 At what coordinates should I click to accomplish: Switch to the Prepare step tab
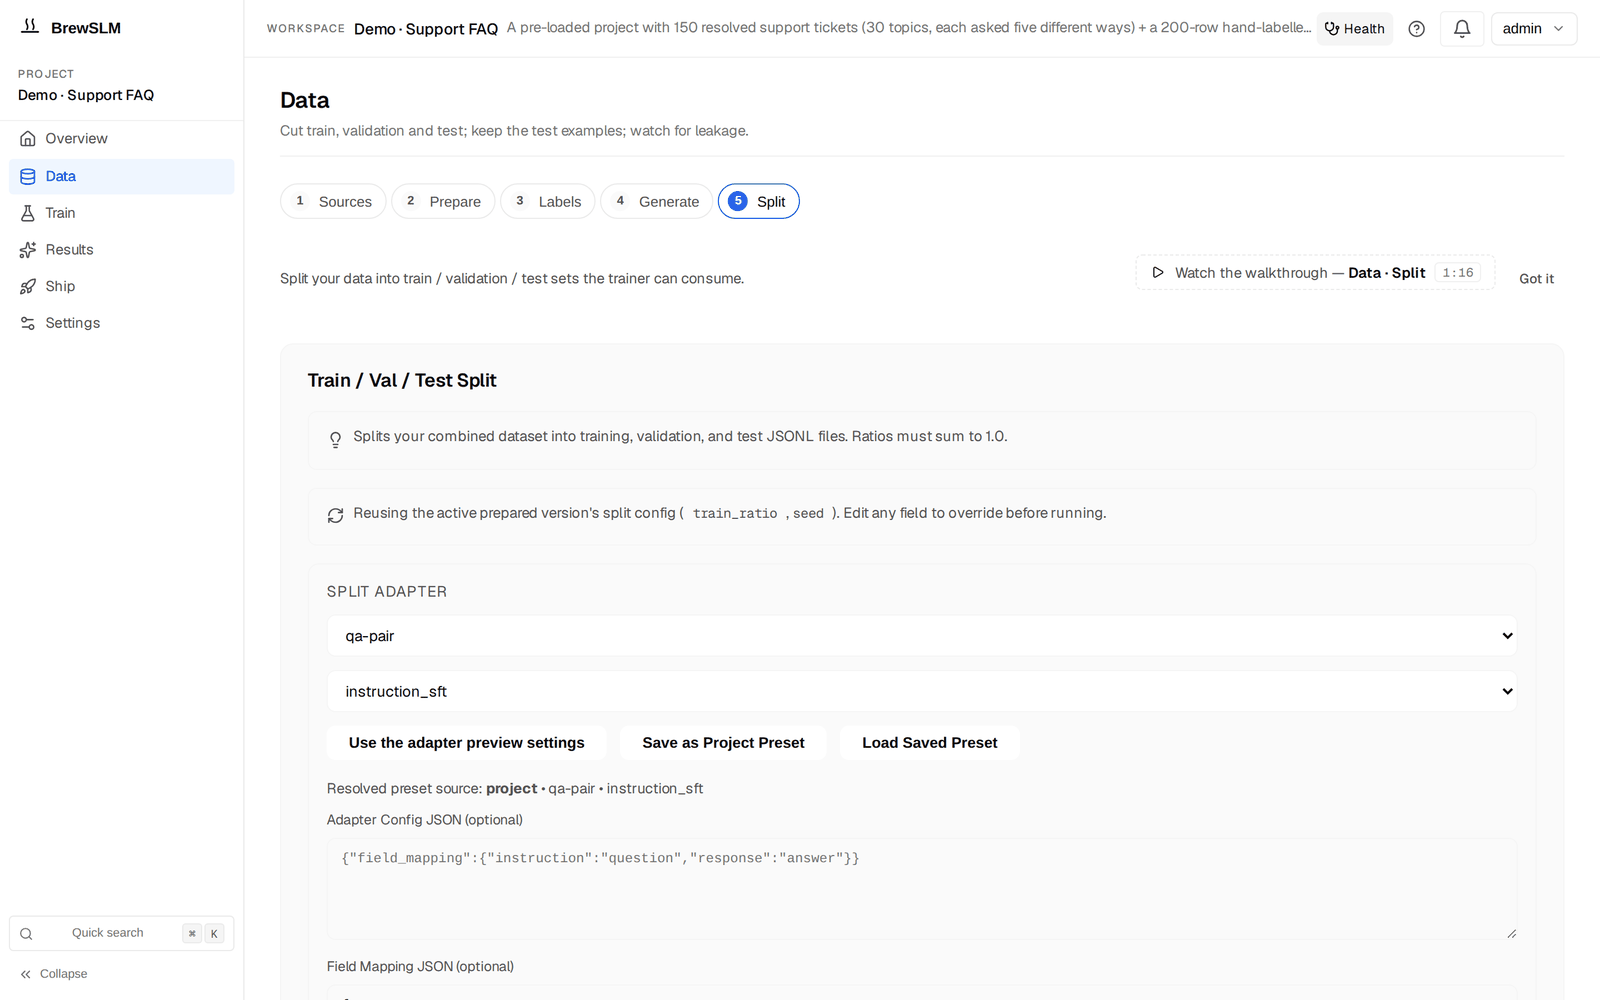point(443,201)
